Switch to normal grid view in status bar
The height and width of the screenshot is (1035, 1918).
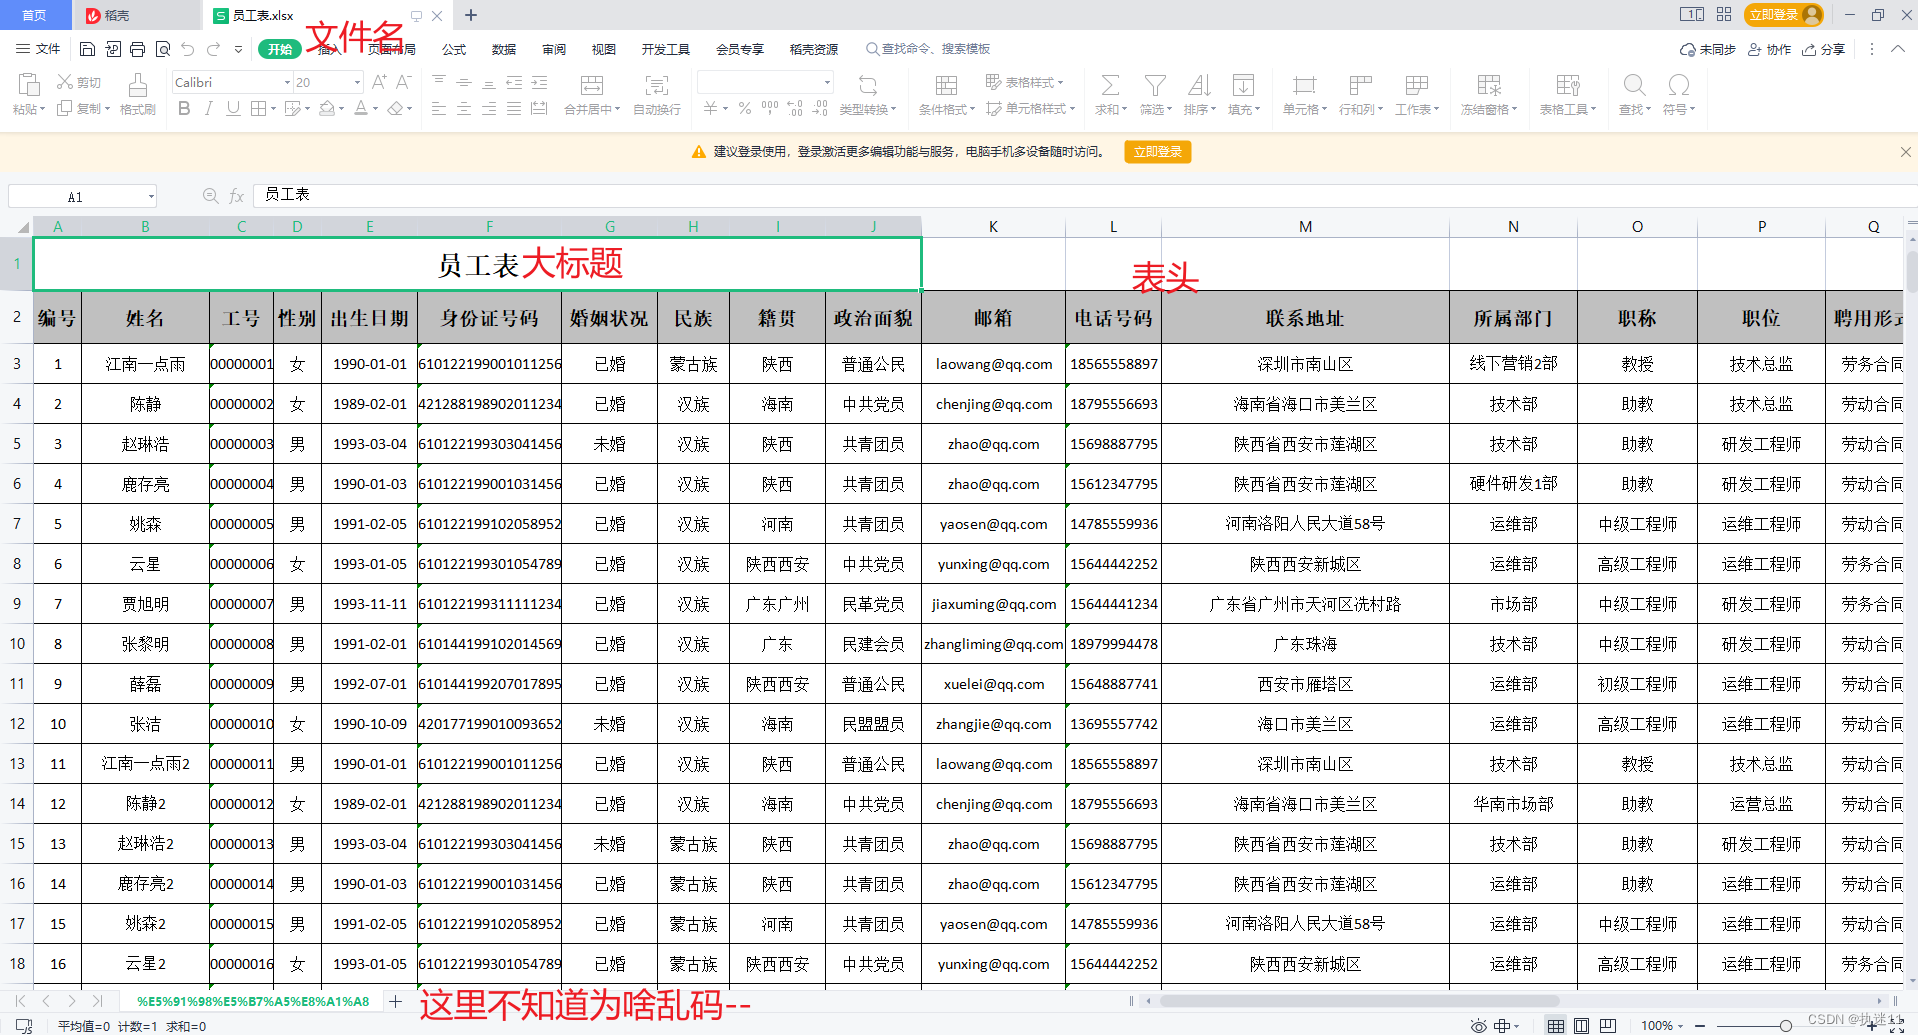click(x=1556, y=1026)
